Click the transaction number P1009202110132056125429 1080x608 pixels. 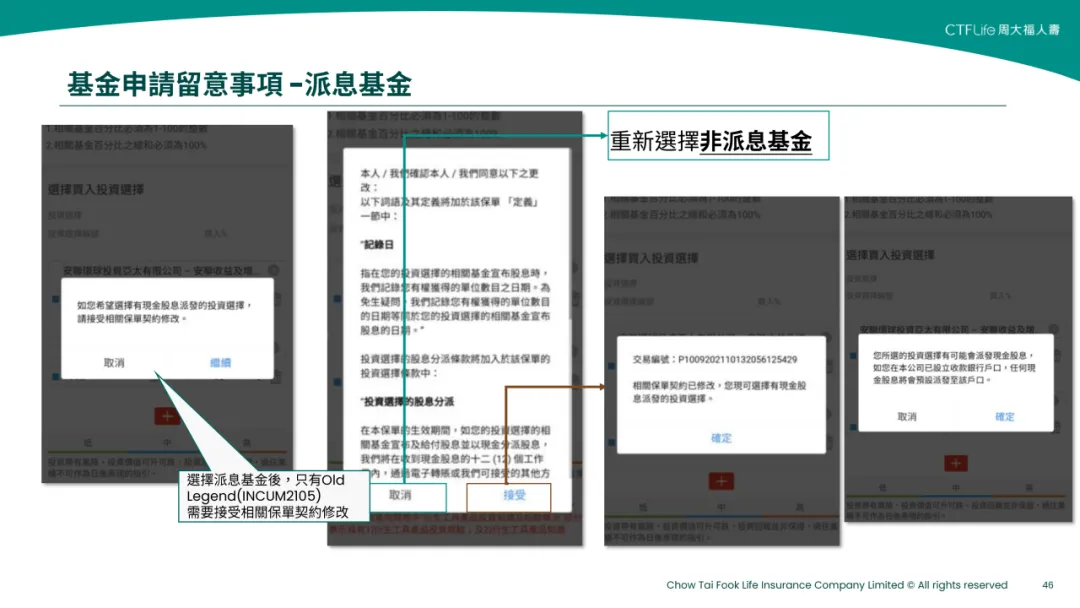[x=737, y=359]
